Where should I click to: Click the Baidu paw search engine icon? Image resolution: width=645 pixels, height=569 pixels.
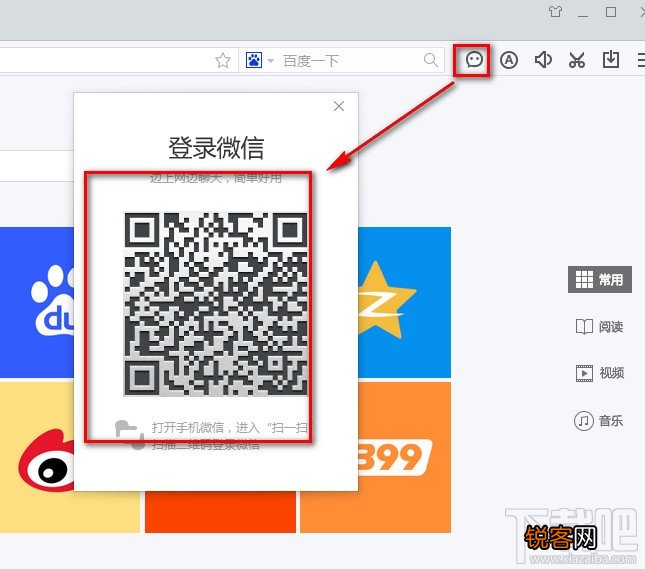(254, 60)
